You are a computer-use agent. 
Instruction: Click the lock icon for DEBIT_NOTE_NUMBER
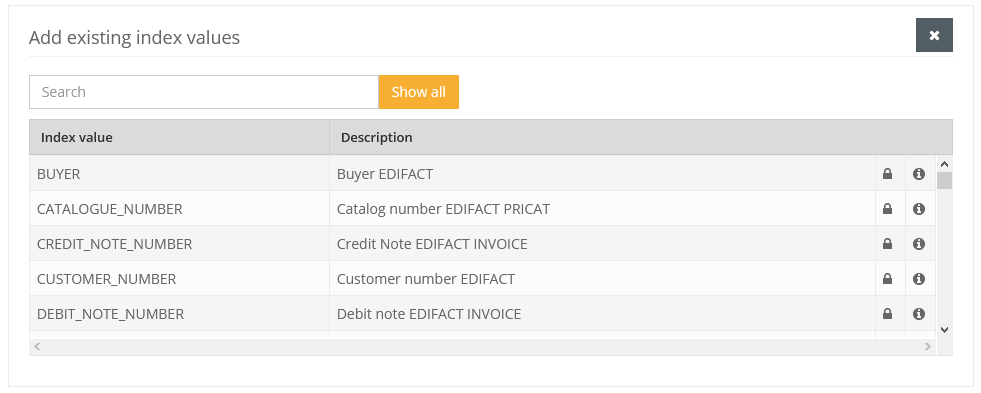click(887, 314)
